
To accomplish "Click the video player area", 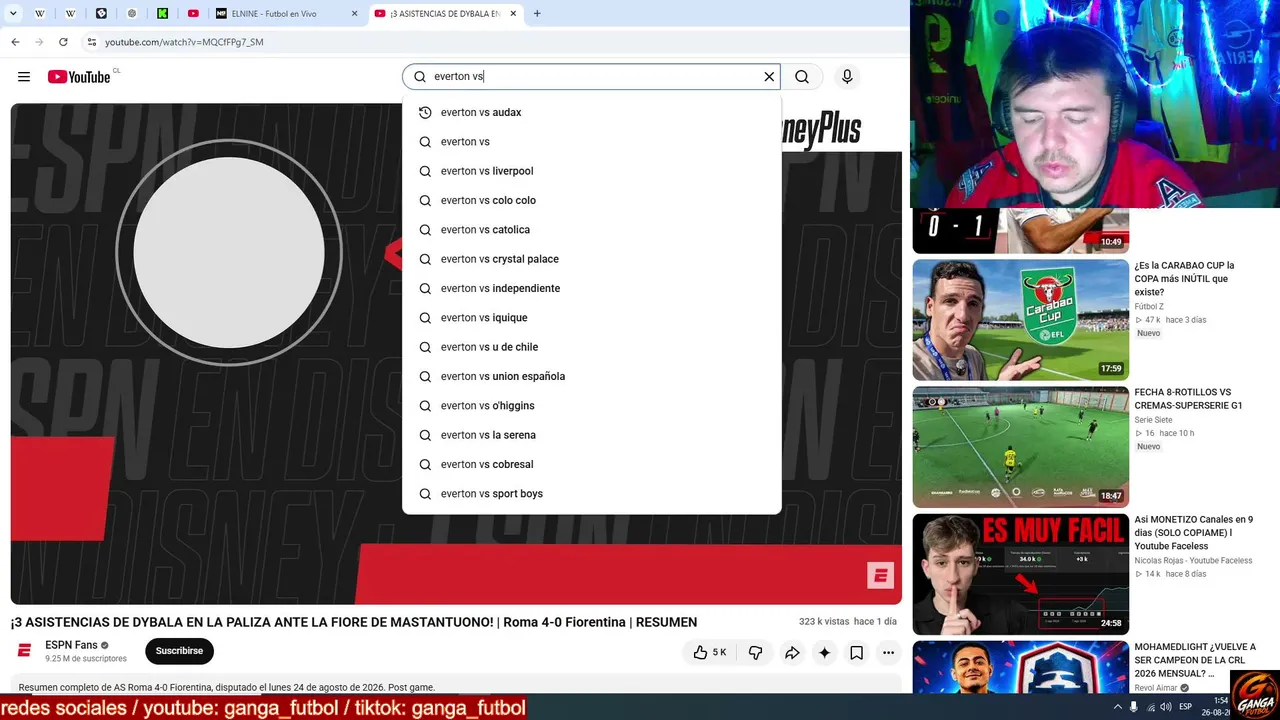I will (x=456, y=354).
